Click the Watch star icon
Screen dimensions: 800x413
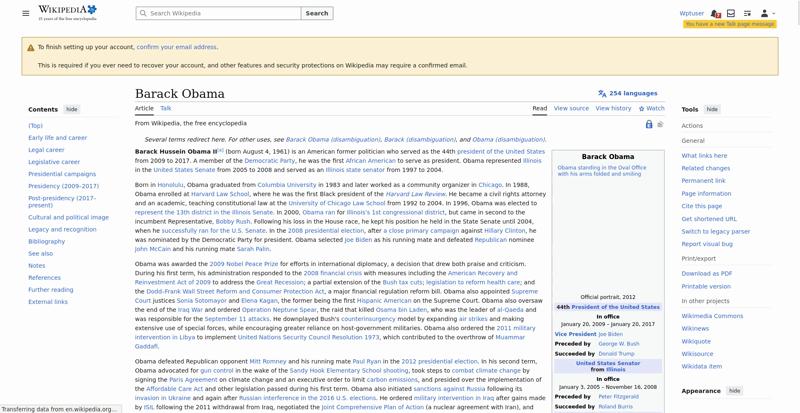pyautogui.click(x=641, y=109)
